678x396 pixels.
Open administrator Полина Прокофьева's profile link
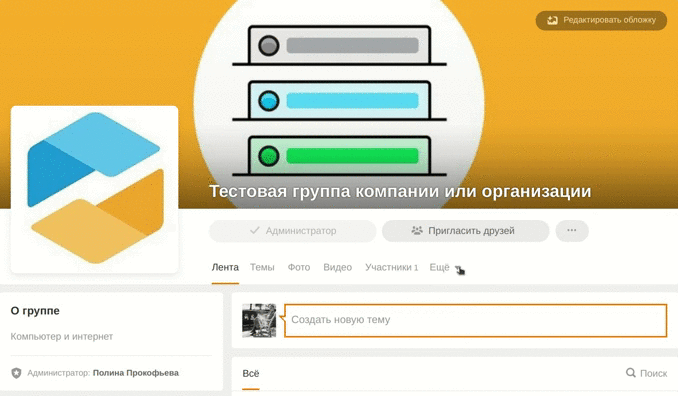pyautogui.click(x=136, y=373)
